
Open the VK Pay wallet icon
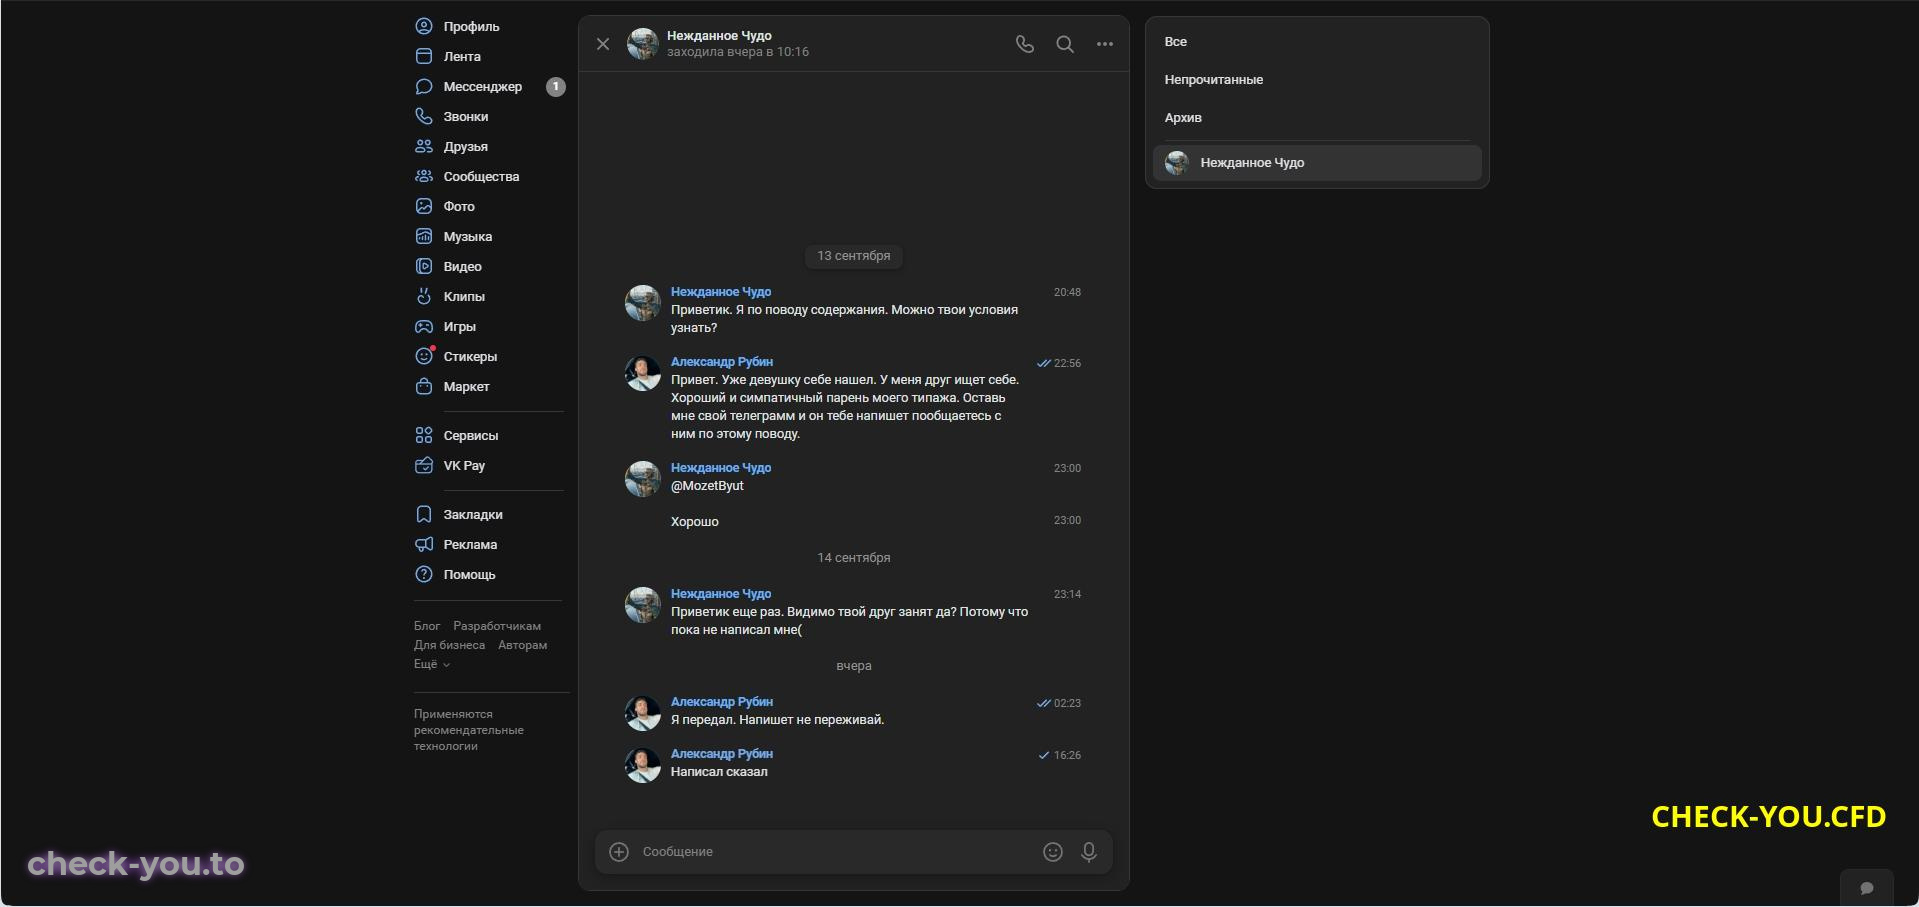[x=424, y=465]
